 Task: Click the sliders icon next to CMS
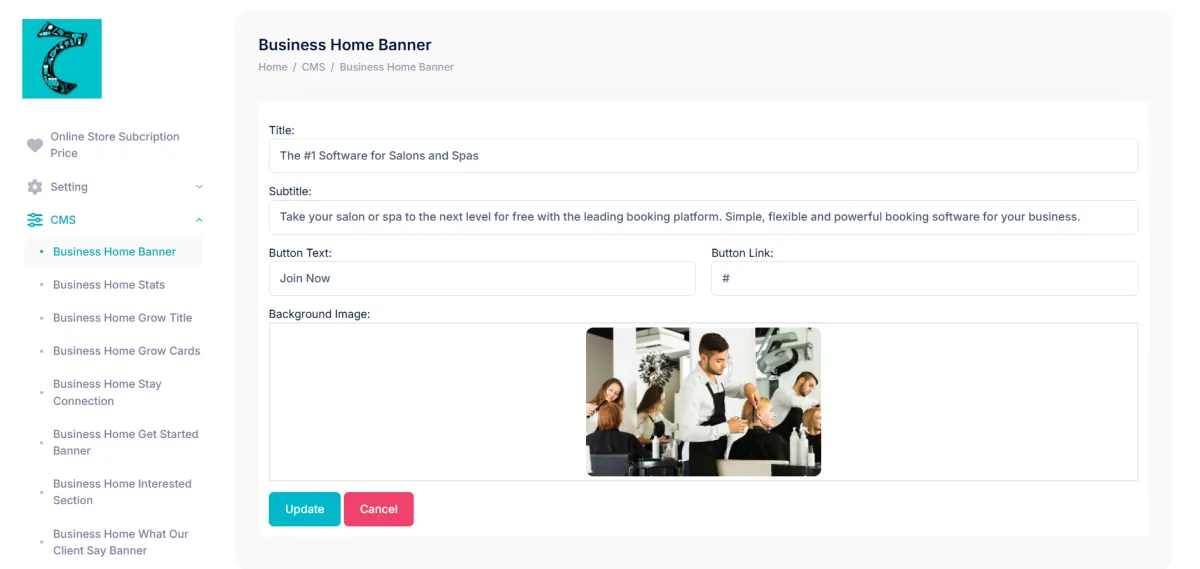click(35, 220)
